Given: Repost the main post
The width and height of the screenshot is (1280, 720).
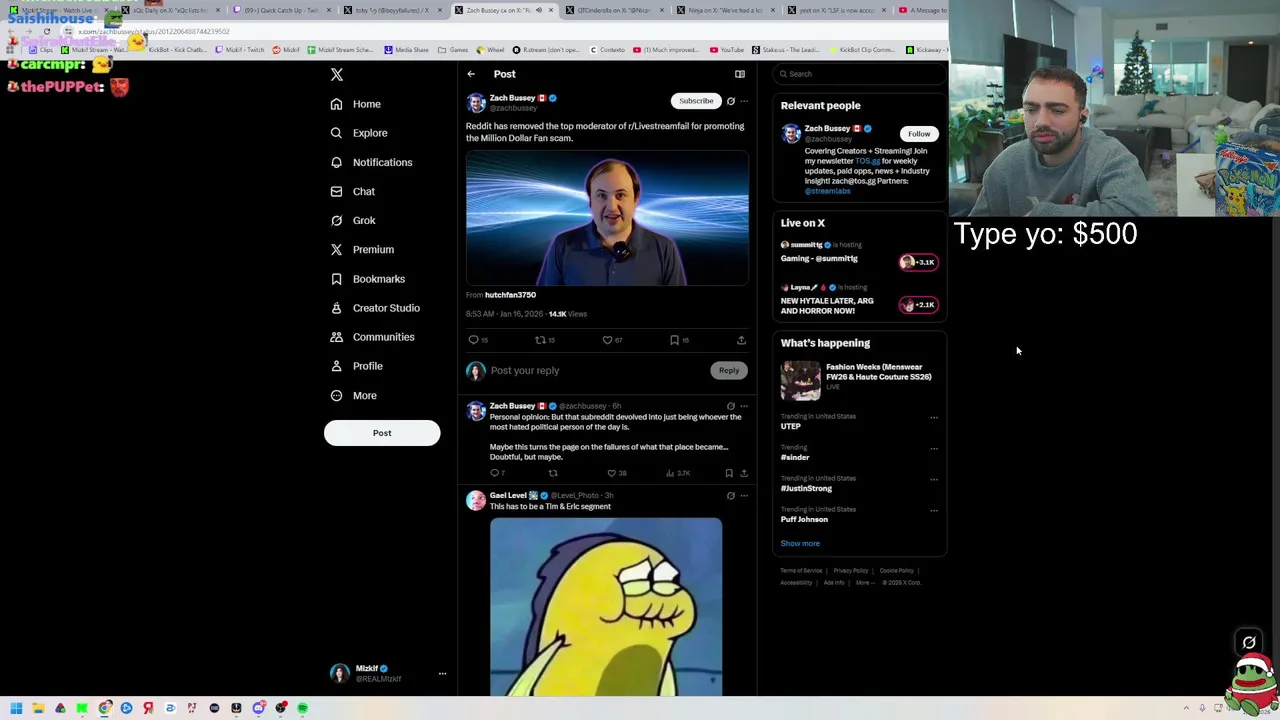Looking at the screenshot, I should click(x=541, y=340).
